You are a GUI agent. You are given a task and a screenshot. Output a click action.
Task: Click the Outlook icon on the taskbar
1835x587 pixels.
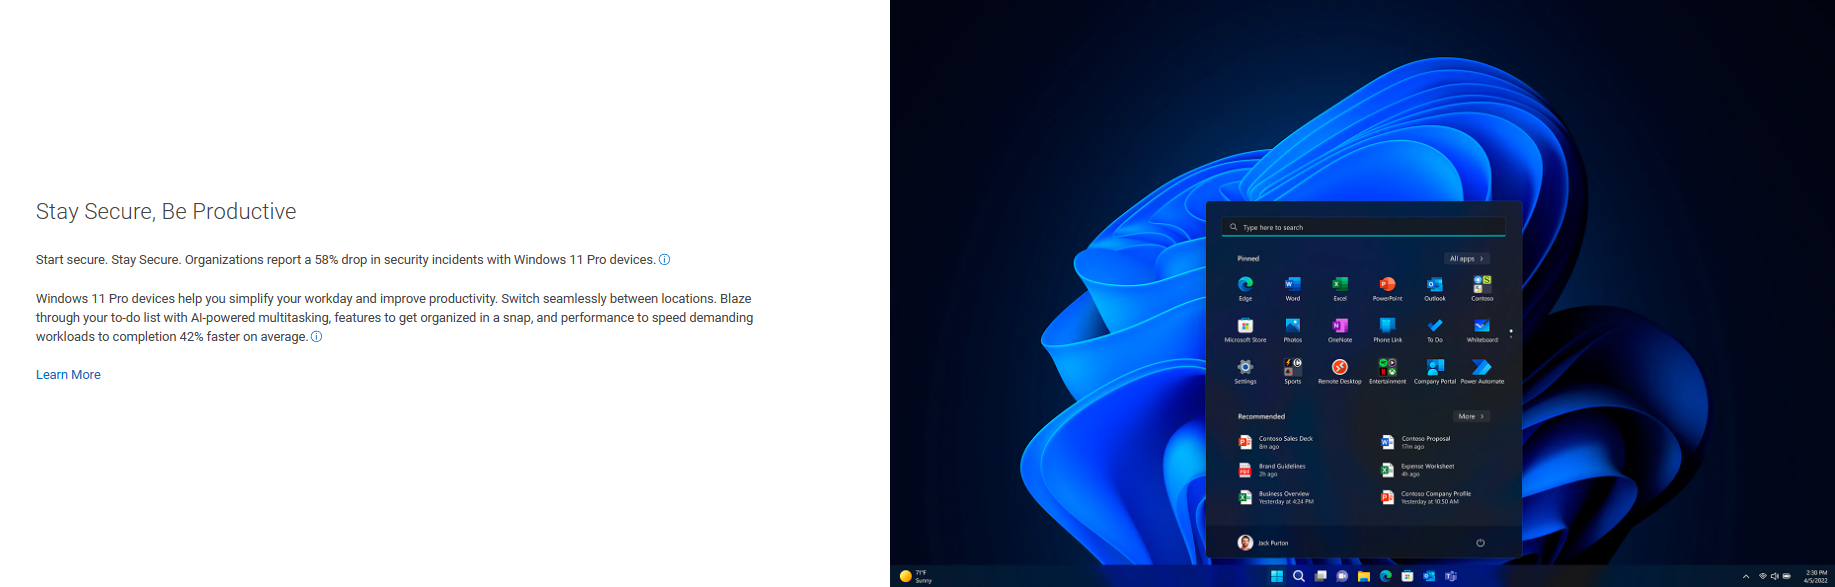[1429, 576]
